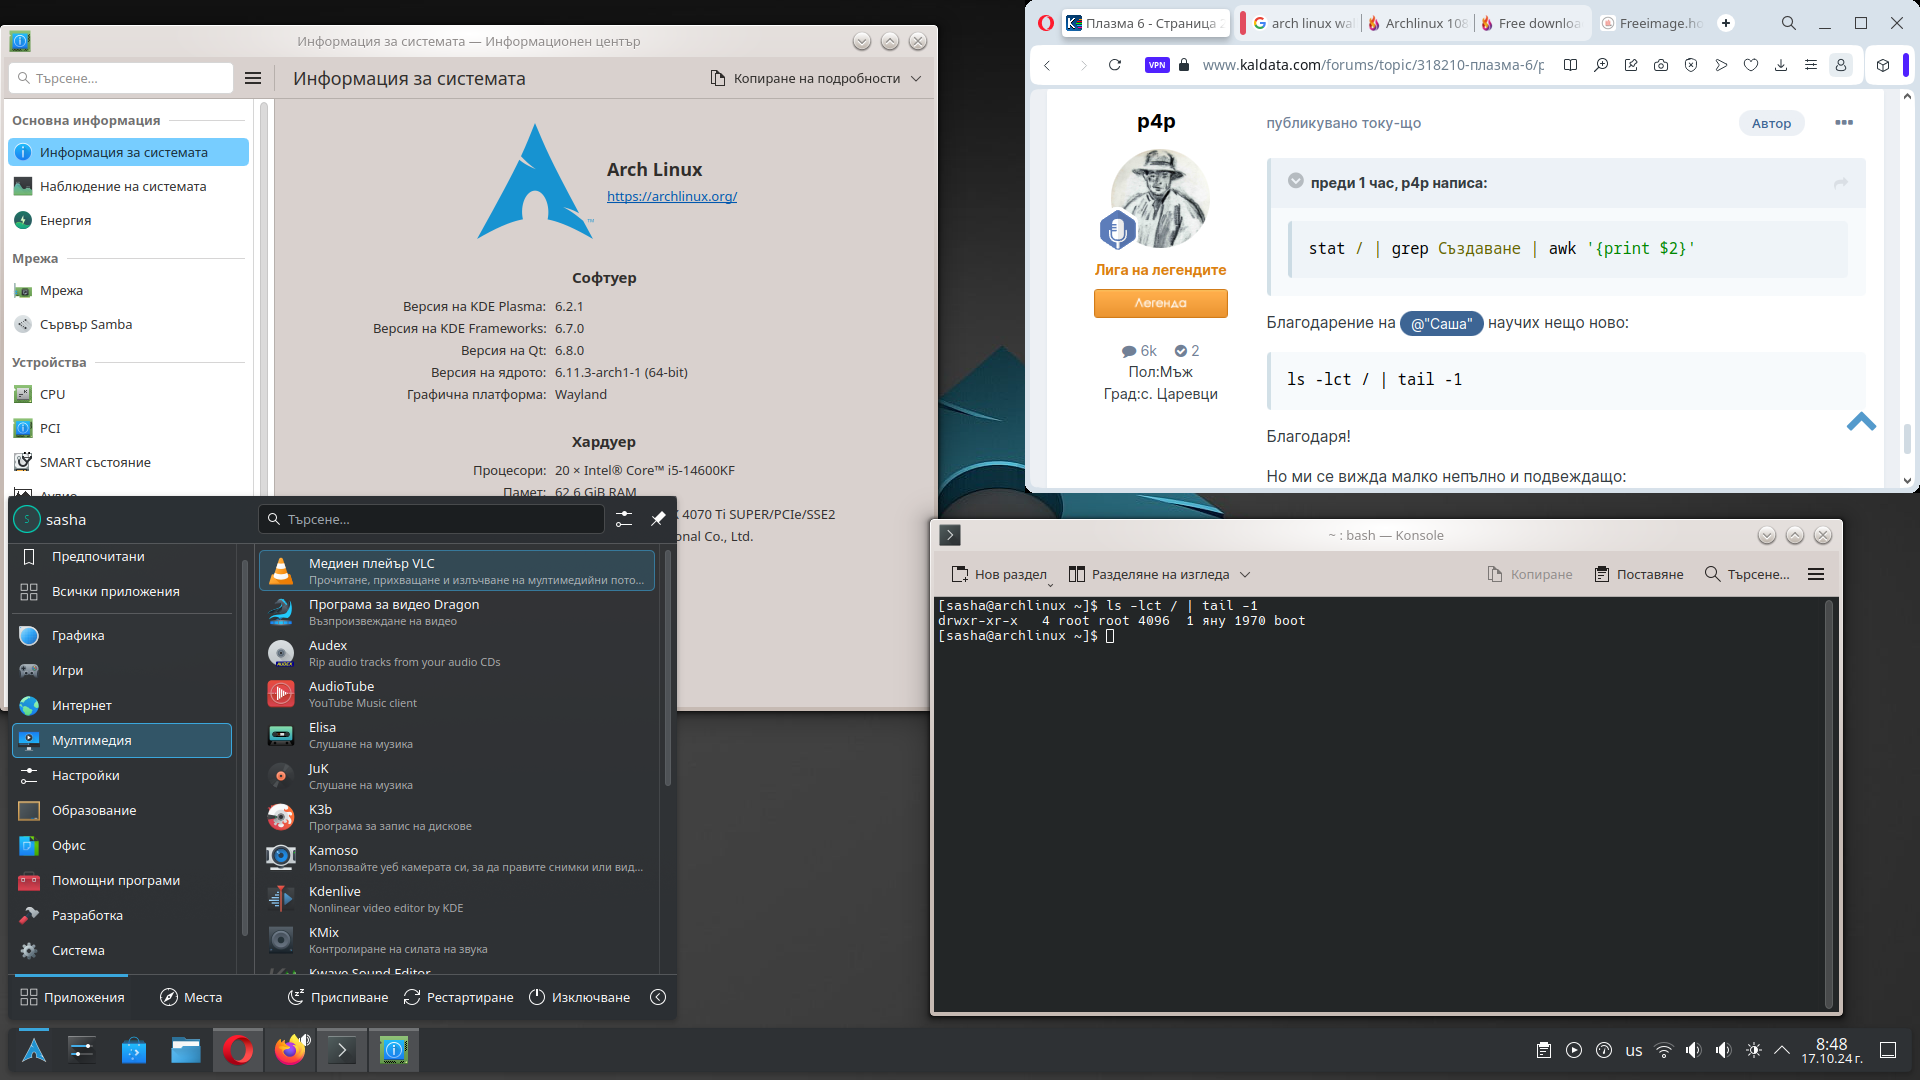Show hidden system tray icons arrow
The height and width of the screenshot is (1080, 1920).
pos(1782,1050)
